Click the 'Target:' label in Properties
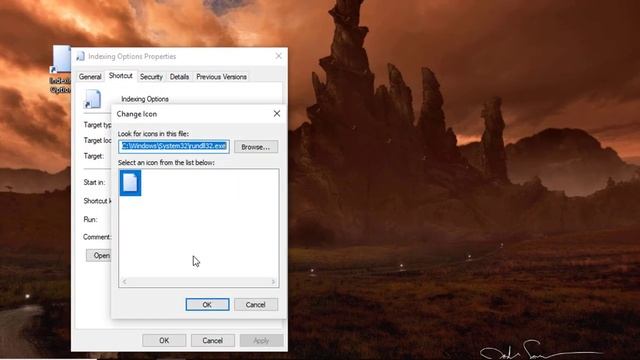Image resolution: width=640 pixels, height=360 pixels. pos(94,156)
